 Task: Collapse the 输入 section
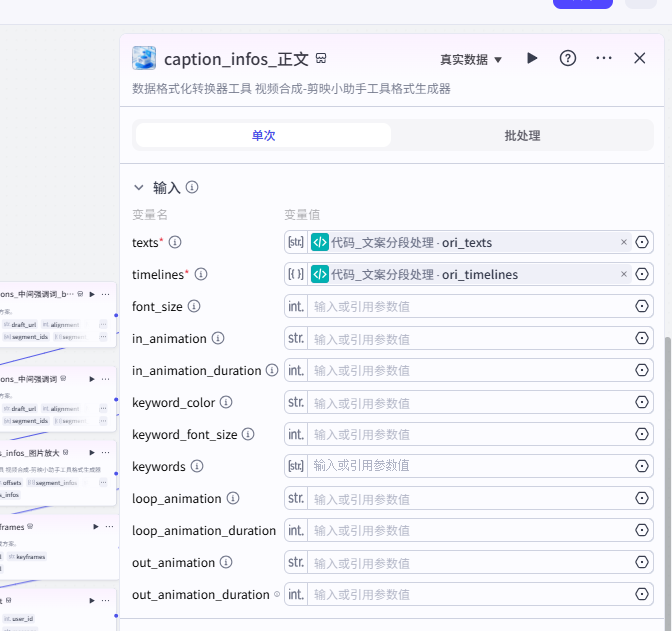click(139, 187)
